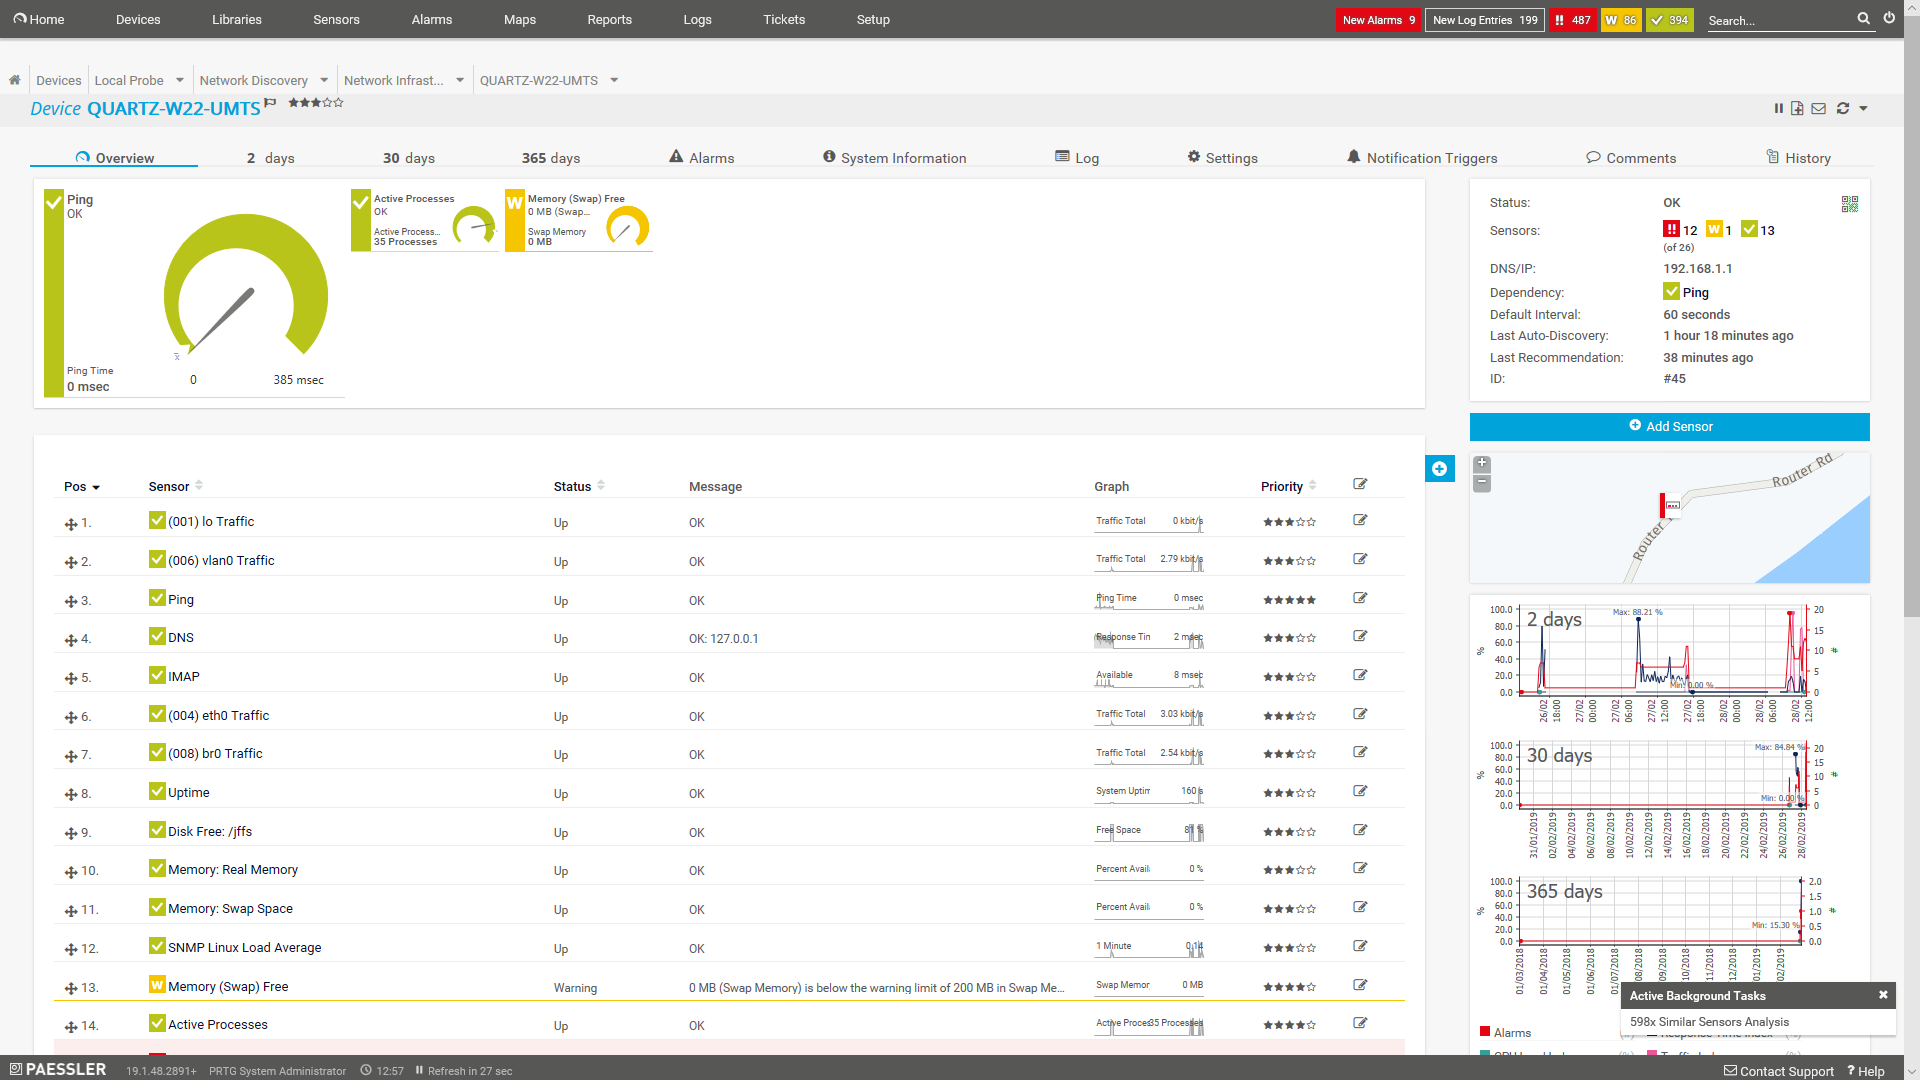
Task: Sort table by Sensor column
Action: pyautogui.click(x=176, y=486)
